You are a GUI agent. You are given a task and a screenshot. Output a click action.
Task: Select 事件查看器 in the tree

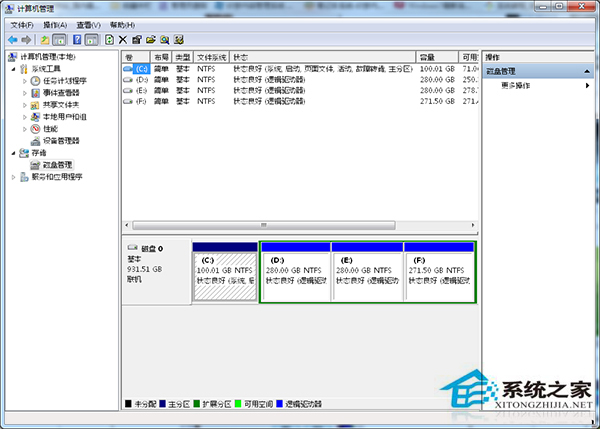click(x=61, y=93)
